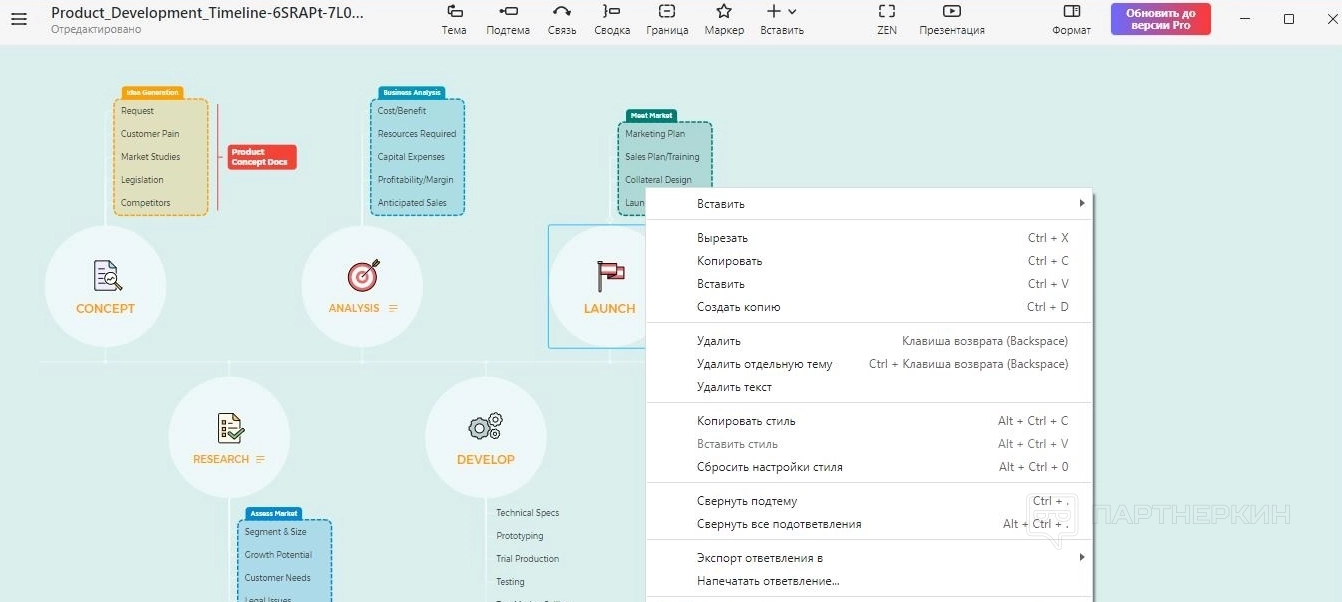The image size is (1342, 602).
Task: Click the Product_Development_Timeline file title
Action: pyautogui.click(x=208, y=13)
